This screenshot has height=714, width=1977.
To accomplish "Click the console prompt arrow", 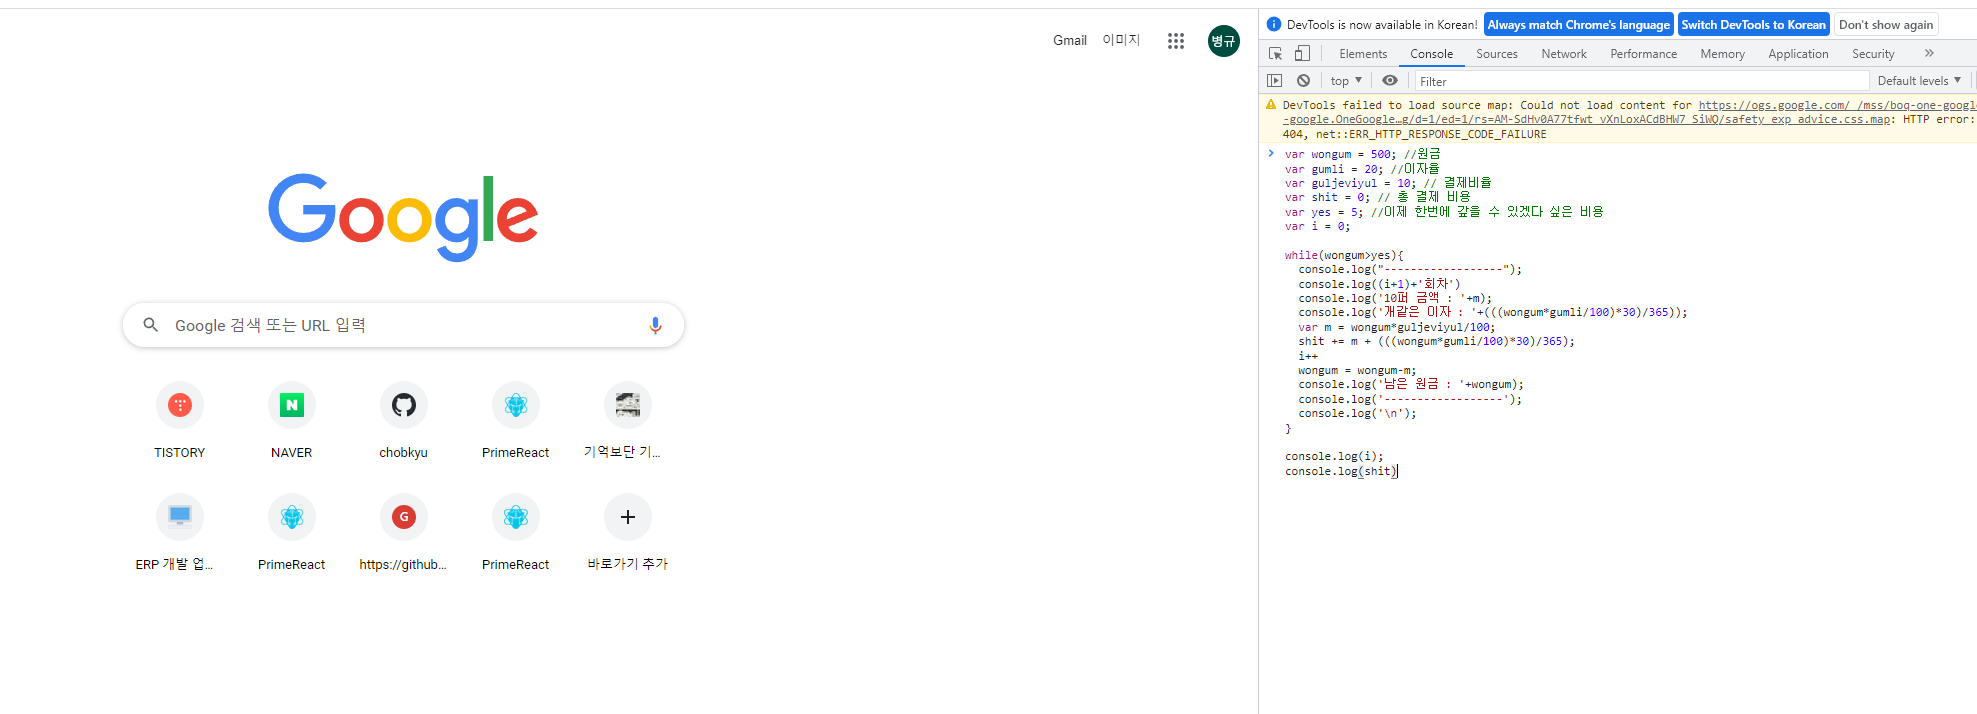I will click(1271, 153).
